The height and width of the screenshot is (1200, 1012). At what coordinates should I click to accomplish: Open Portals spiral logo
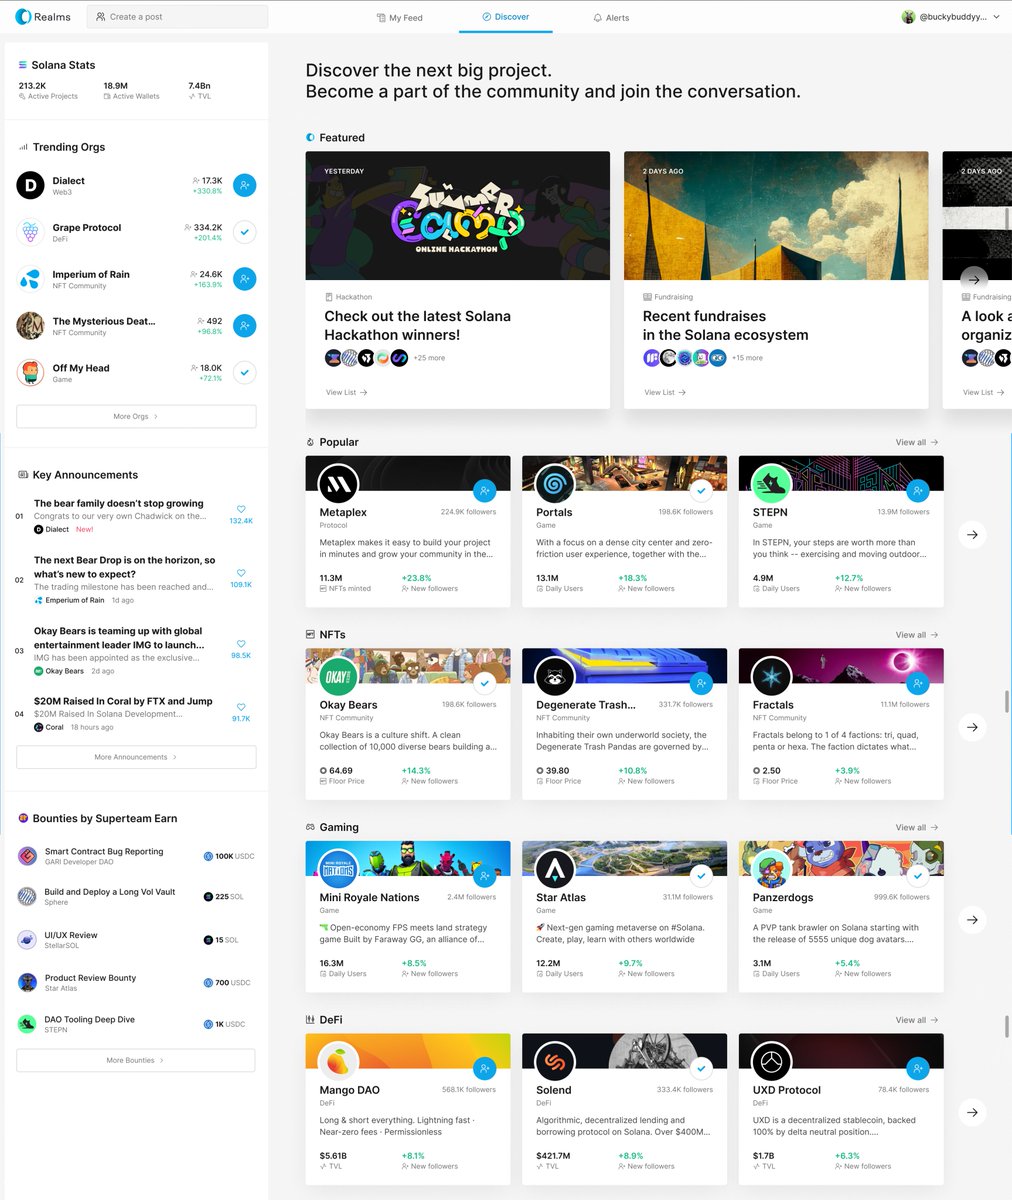click(x=554, y=485)
